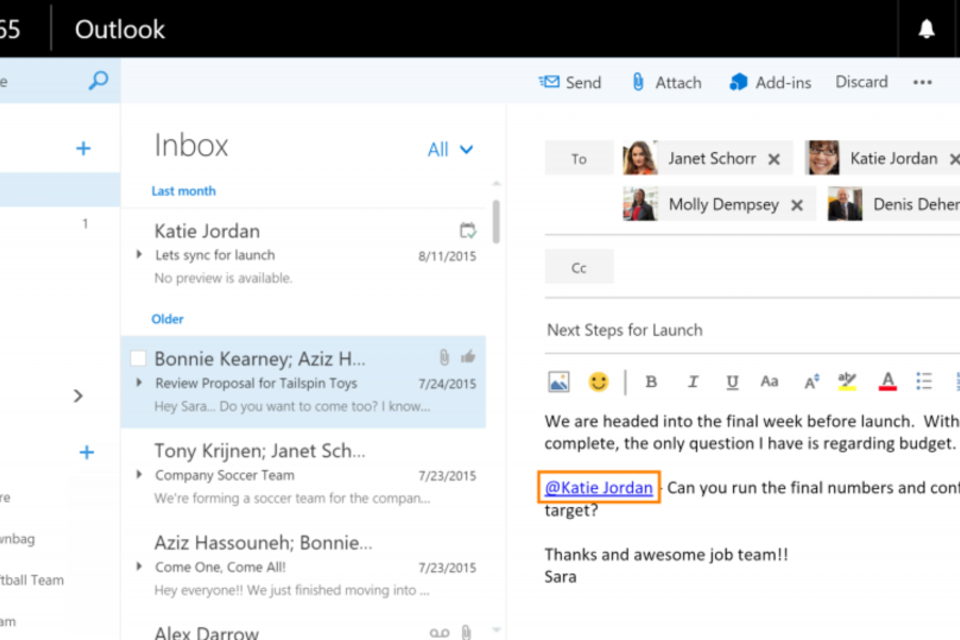Edit the subject Next Steps for Launch
The height and width of the screenshot is (640, 960).
tap(752, 330)
